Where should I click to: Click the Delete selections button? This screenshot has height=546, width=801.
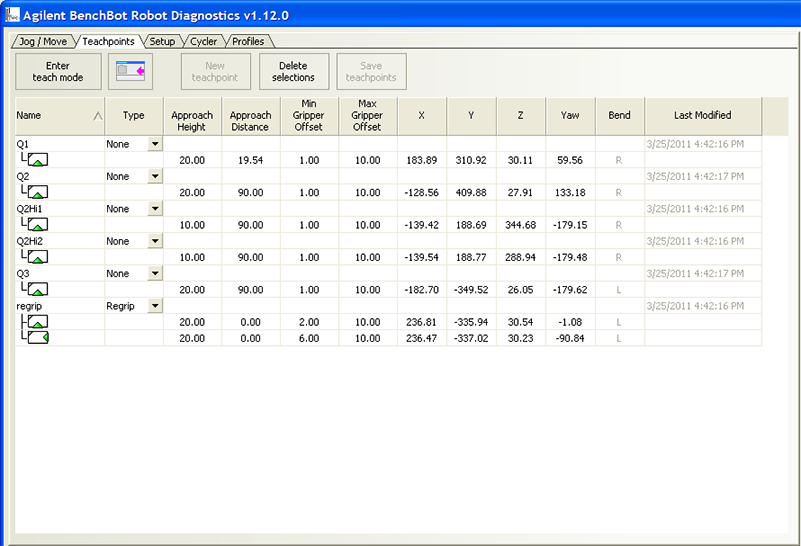click(293, 71)
